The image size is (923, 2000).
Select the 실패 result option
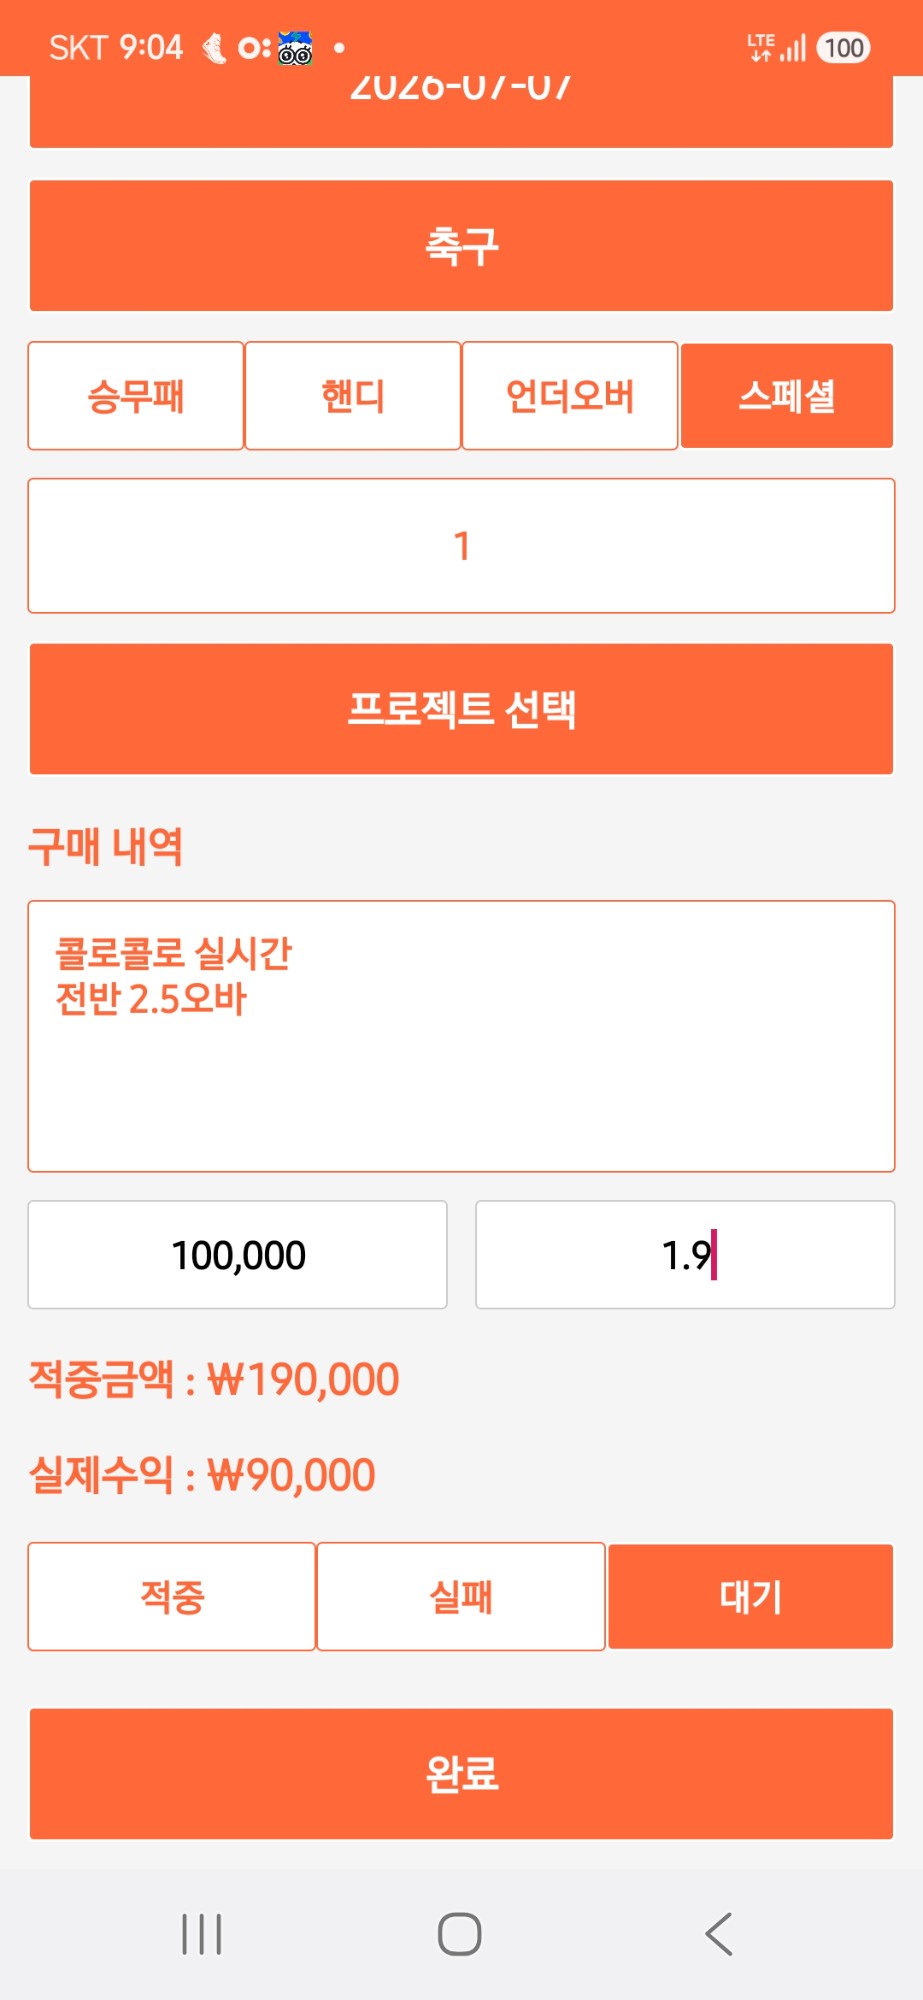tap(461, 1596)
